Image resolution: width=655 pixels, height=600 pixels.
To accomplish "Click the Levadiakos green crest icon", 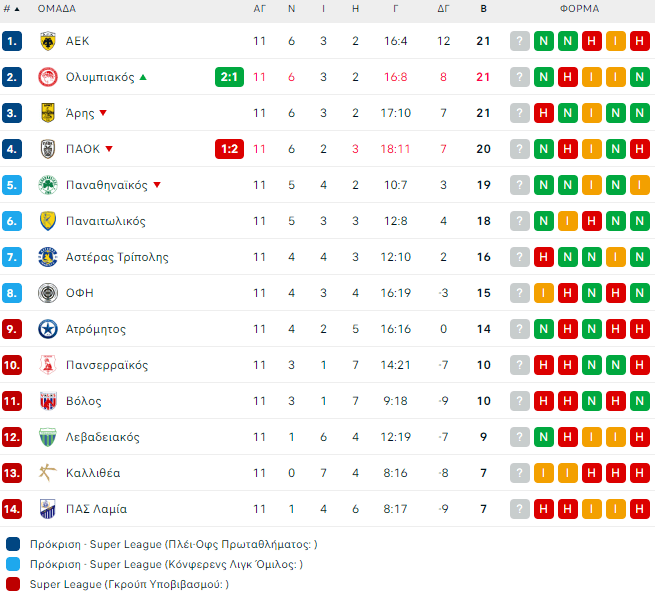I will click(x=47, y=437).
